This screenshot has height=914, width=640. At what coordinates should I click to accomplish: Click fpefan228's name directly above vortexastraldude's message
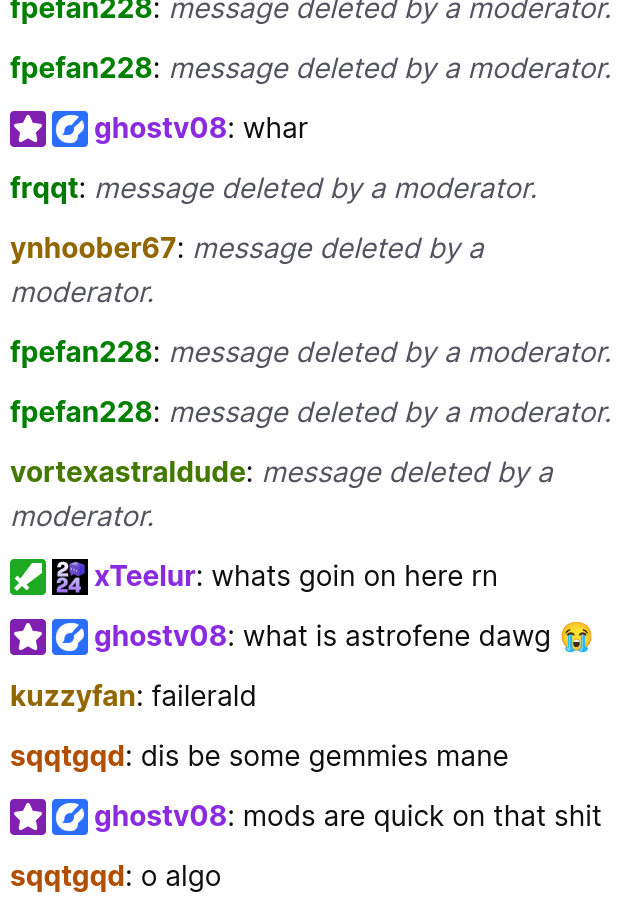(x=81, y=413)
